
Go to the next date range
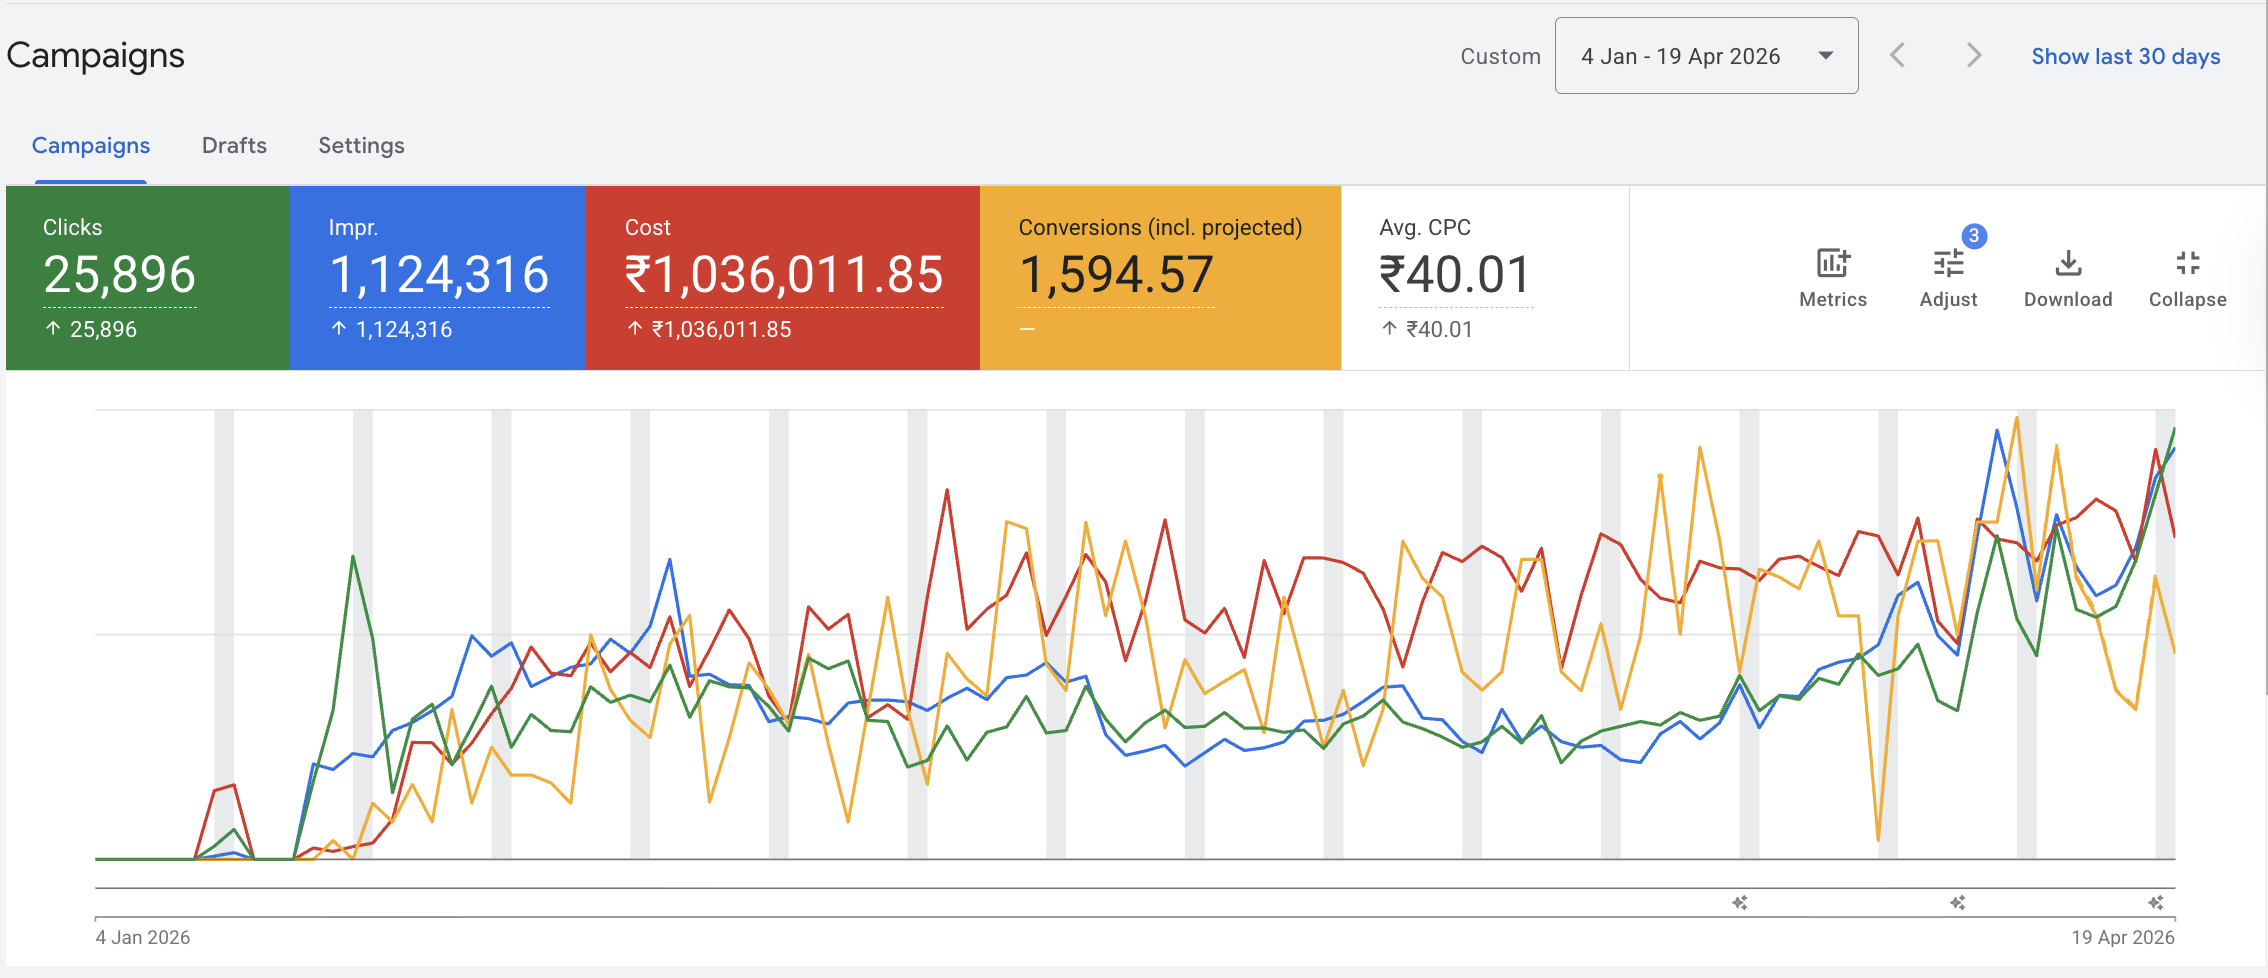(x=1973, y=55)
